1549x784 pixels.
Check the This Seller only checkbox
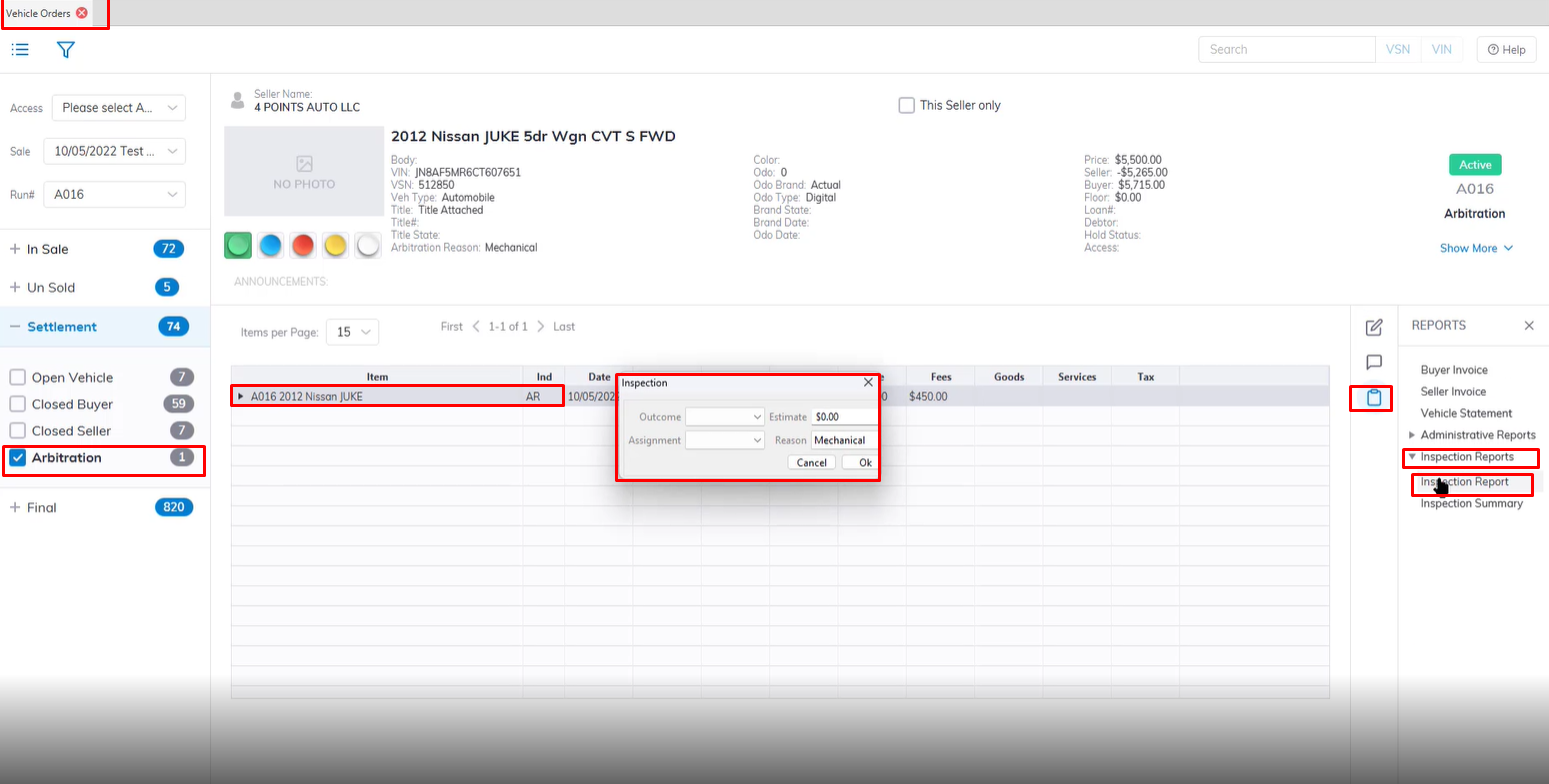point(907,105)
